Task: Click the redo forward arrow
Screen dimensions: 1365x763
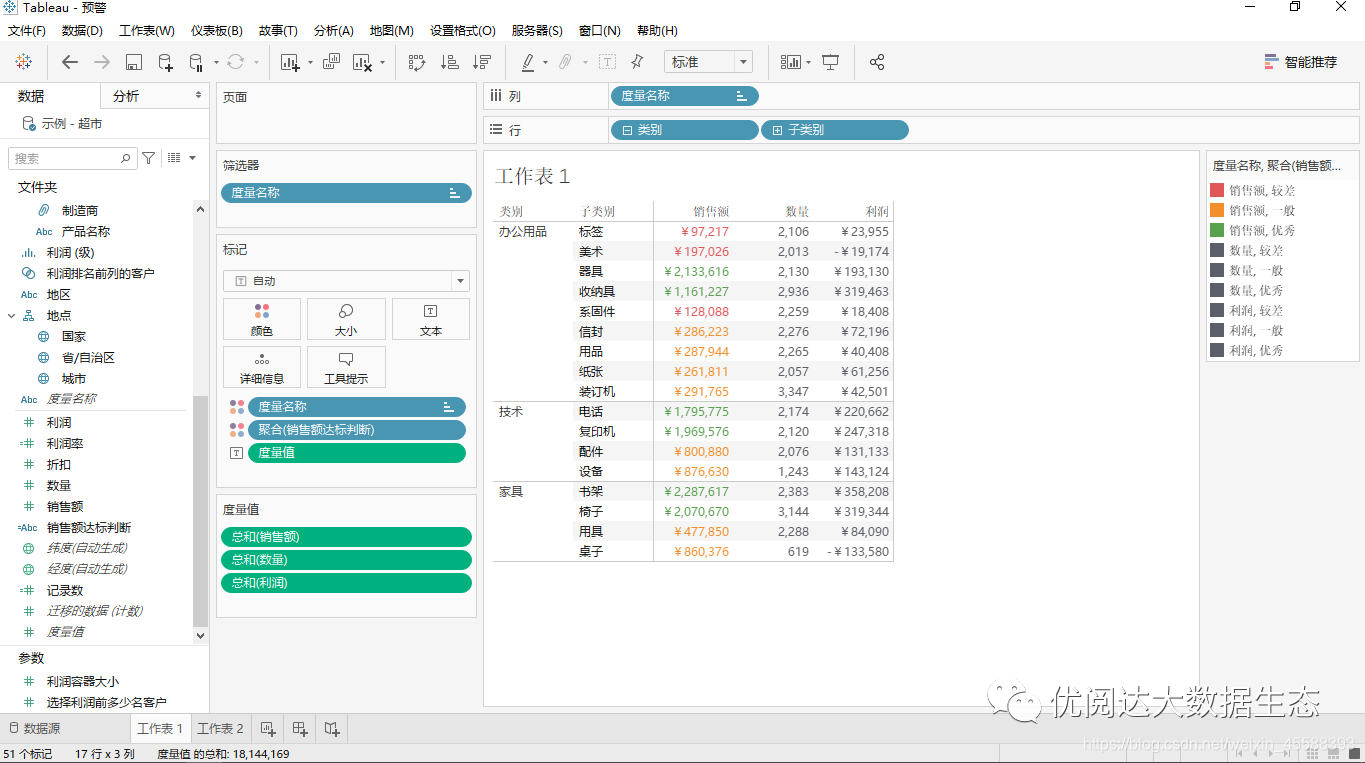Action: (102, 62)
